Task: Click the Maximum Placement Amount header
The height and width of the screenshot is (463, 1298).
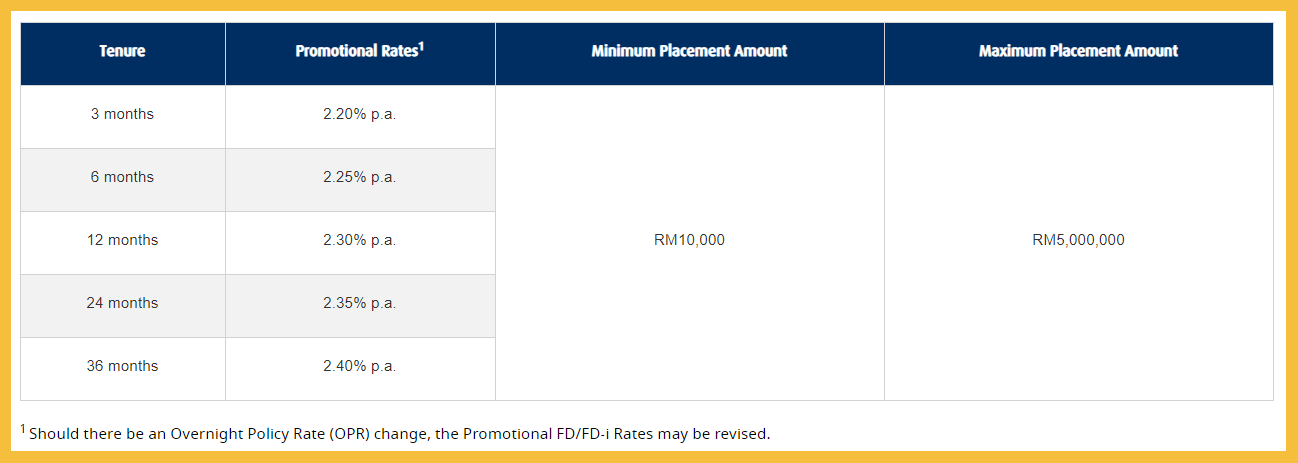Action: pyautogui.click(x=1078, y=51)
